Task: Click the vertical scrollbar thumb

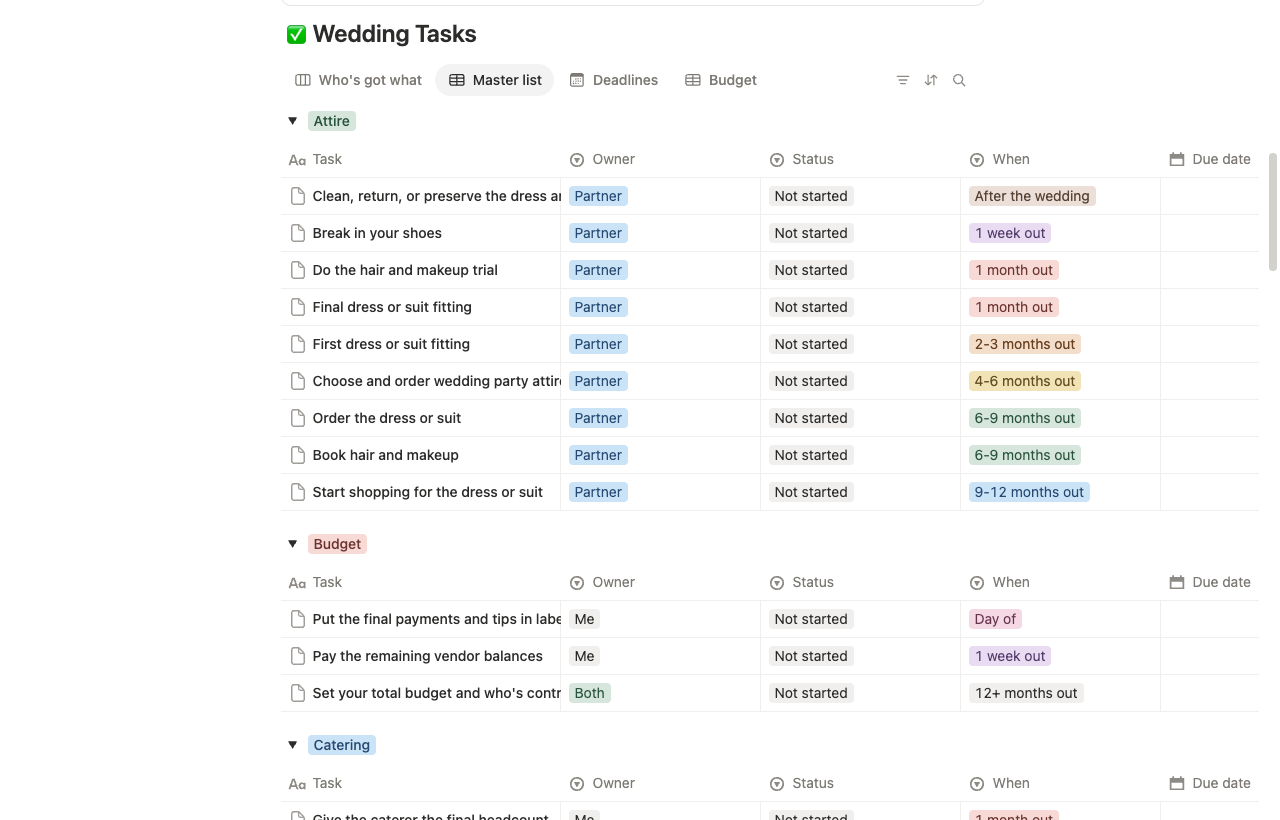Action: [x=1273, y=212]
